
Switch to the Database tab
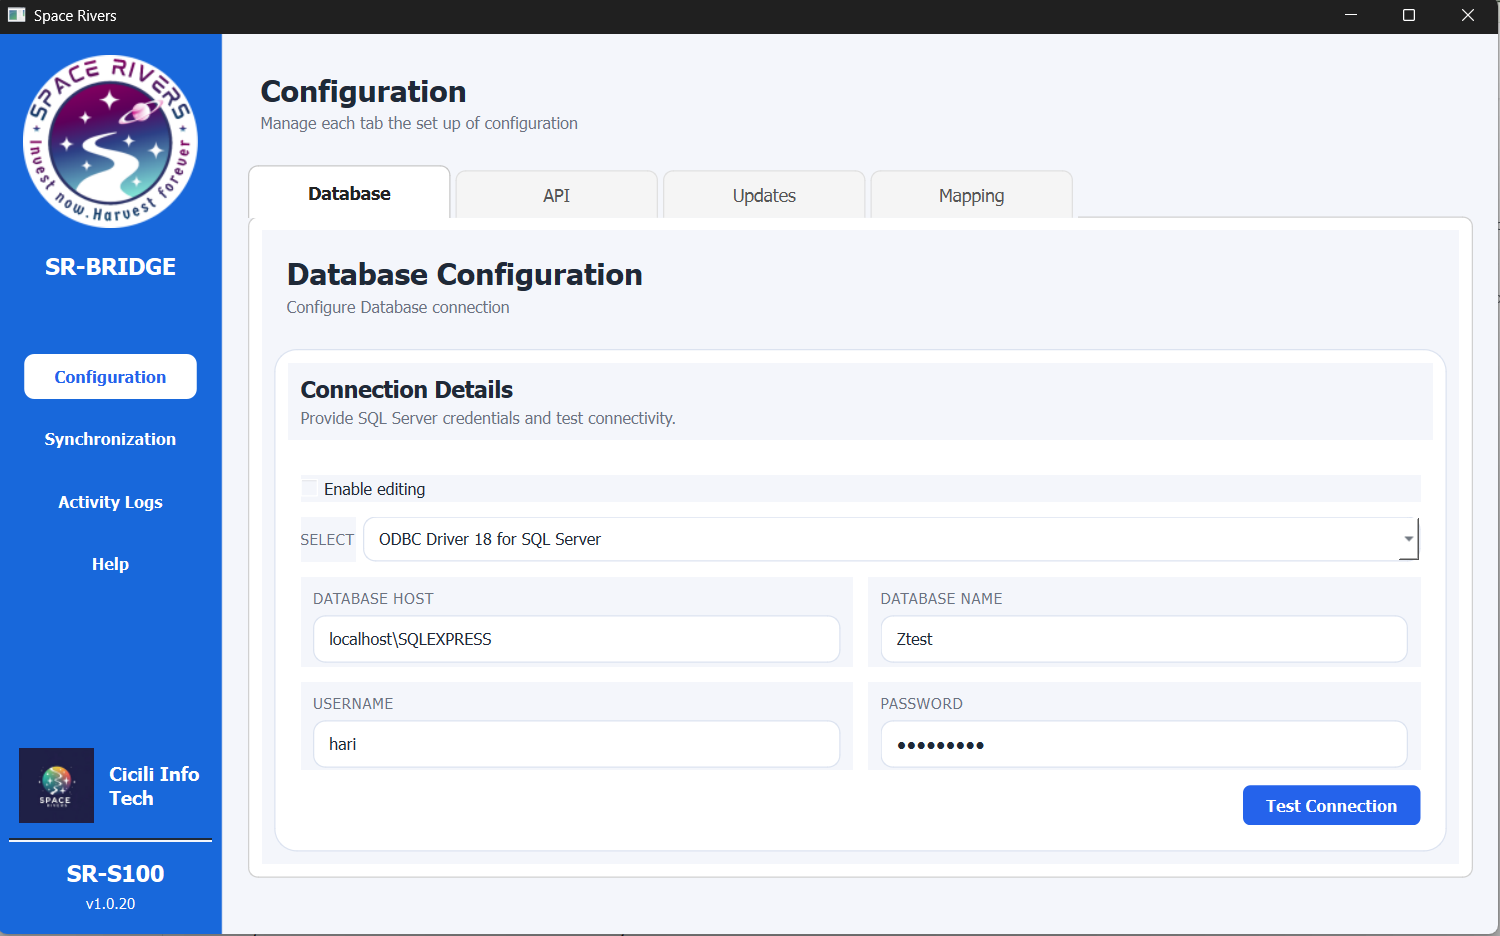click(x=349, y=194)
